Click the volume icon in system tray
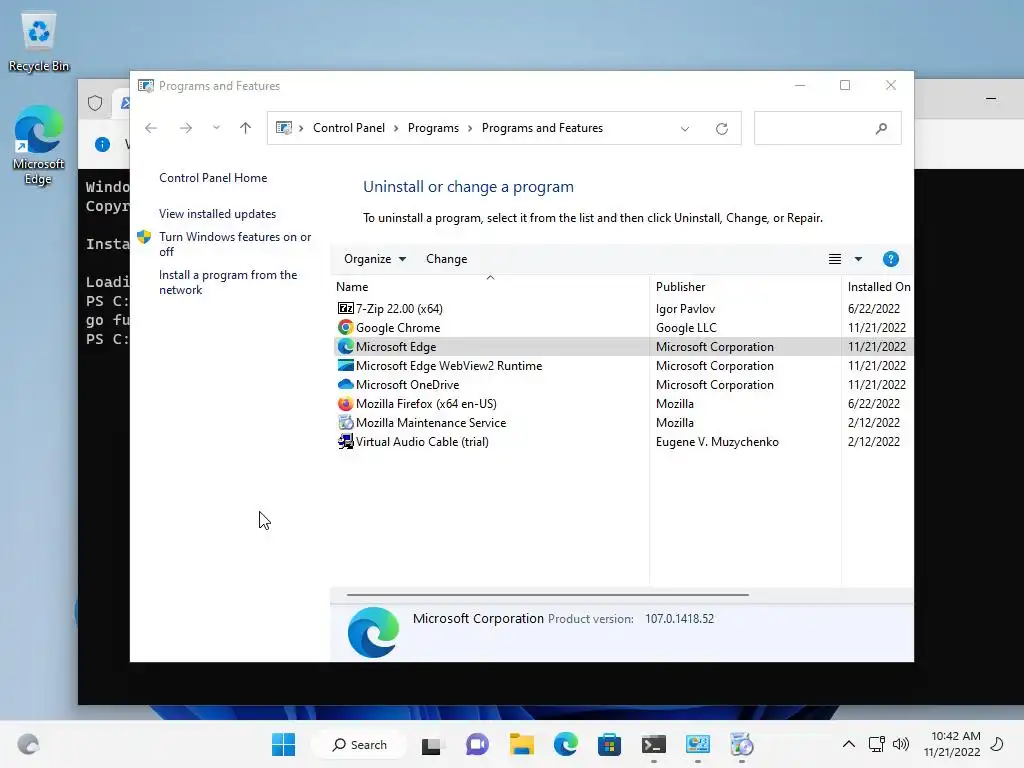1024x768 pixels. tap(901, 744)
